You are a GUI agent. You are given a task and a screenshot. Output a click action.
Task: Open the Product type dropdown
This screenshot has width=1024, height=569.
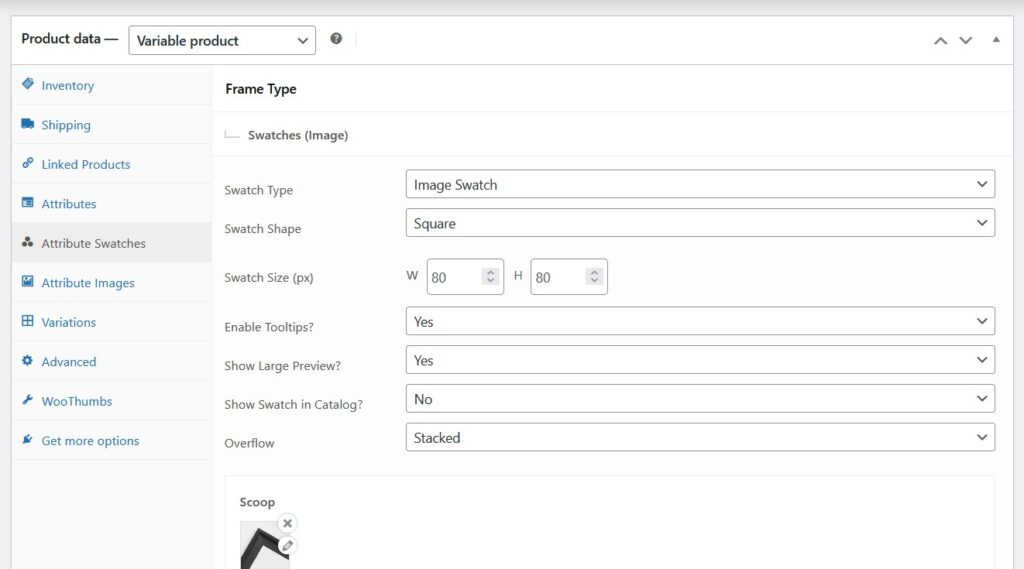pos(222,41)
